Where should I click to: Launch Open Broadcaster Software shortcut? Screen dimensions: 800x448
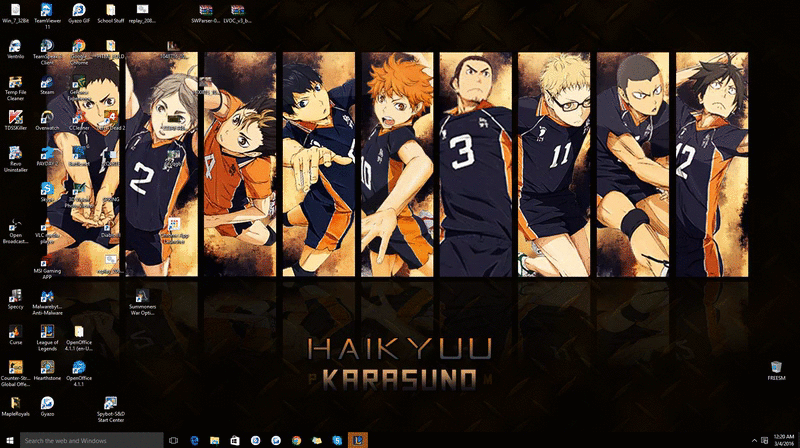(x=15, y=231)
